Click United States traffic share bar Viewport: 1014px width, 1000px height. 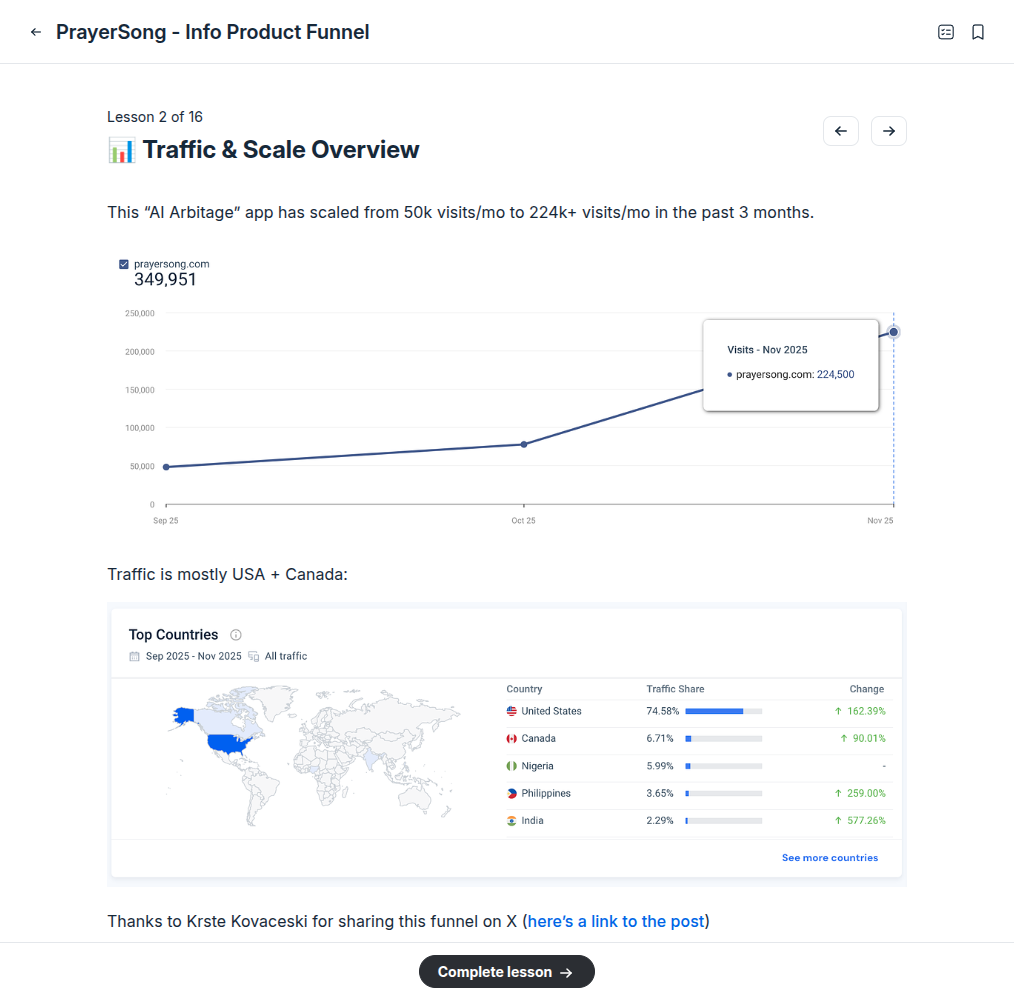724,711
